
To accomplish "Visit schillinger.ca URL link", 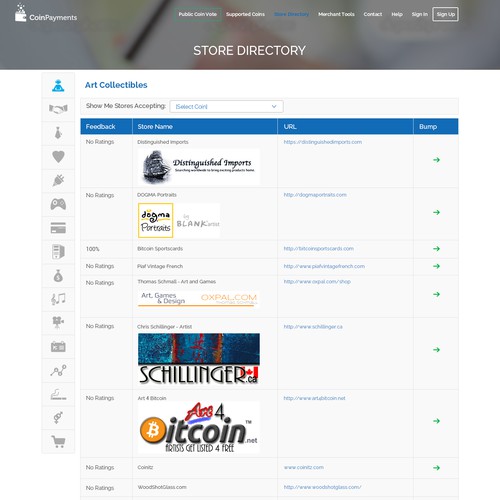I will (313, 327).
